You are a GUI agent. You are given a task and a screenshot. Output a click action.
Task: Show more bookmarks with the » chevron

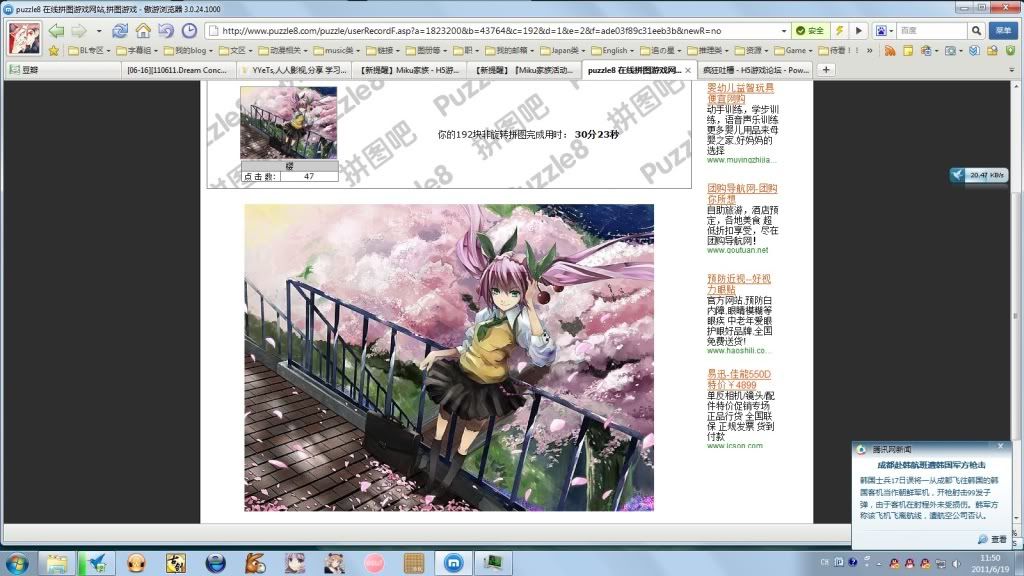(x=869, y=50)
